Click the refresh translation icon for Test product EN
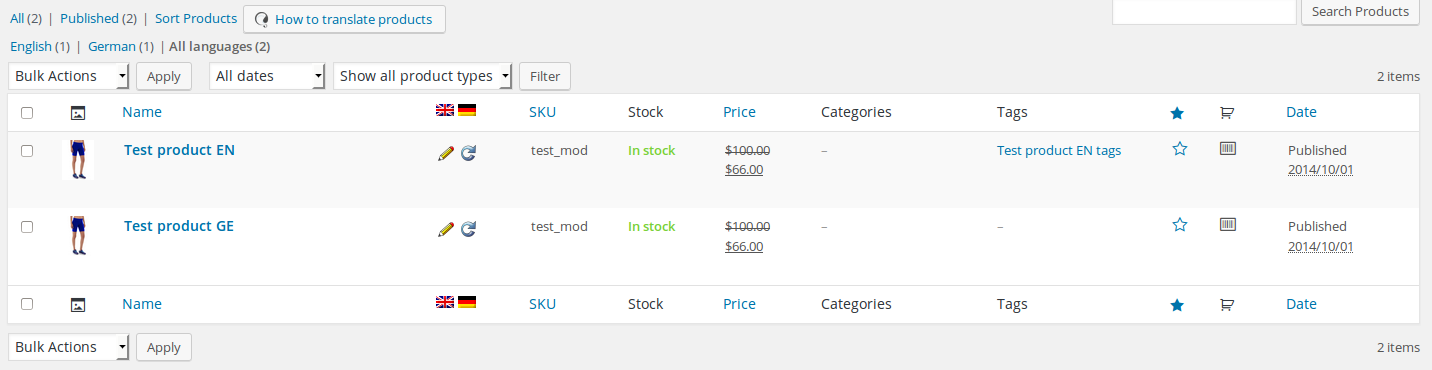Viewport: 1432px width, 370px height. (468, 154)
